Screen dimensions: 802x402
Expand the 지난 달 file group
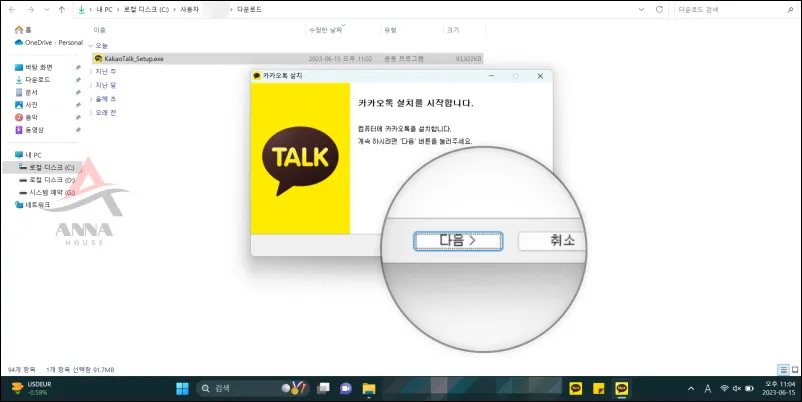[x=91, y=85]
